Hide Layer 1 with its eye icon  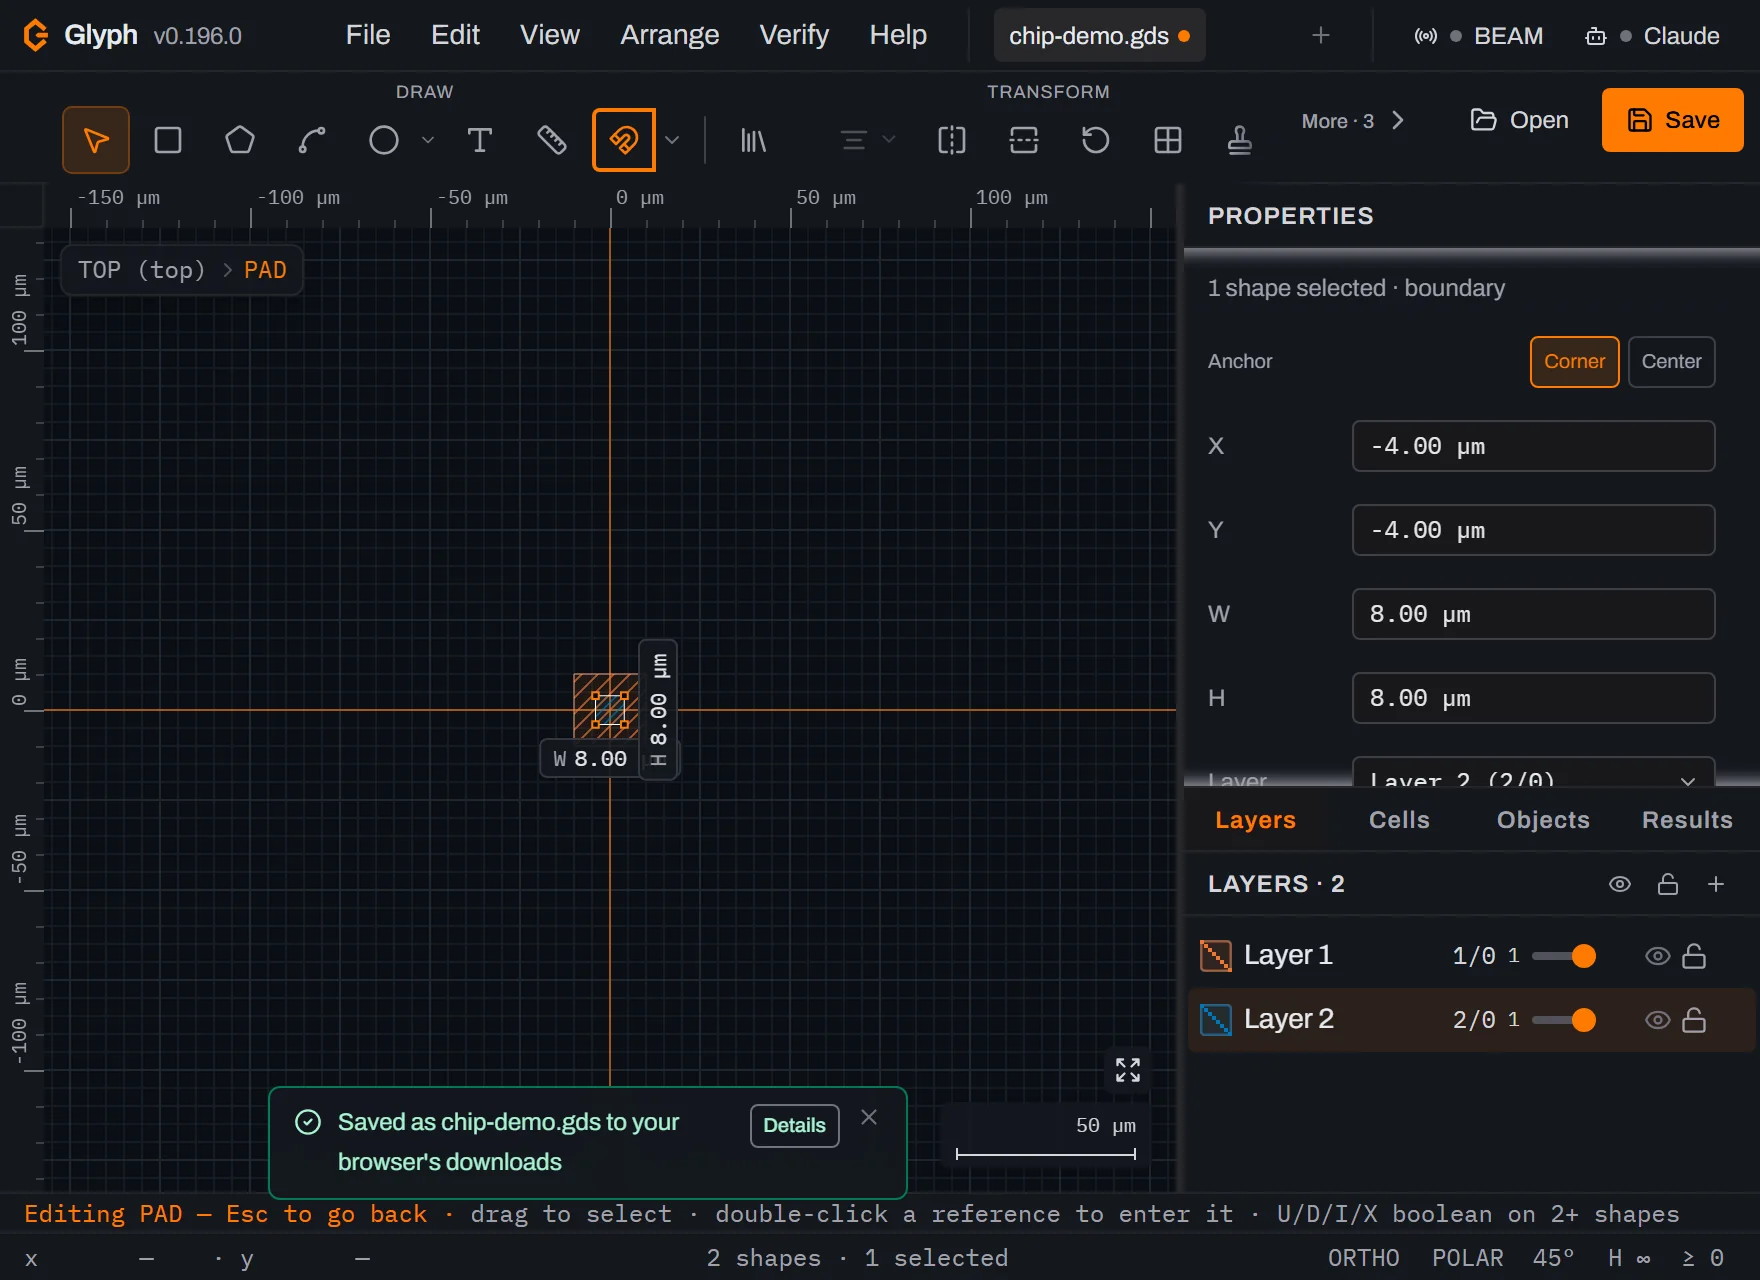1657,956
